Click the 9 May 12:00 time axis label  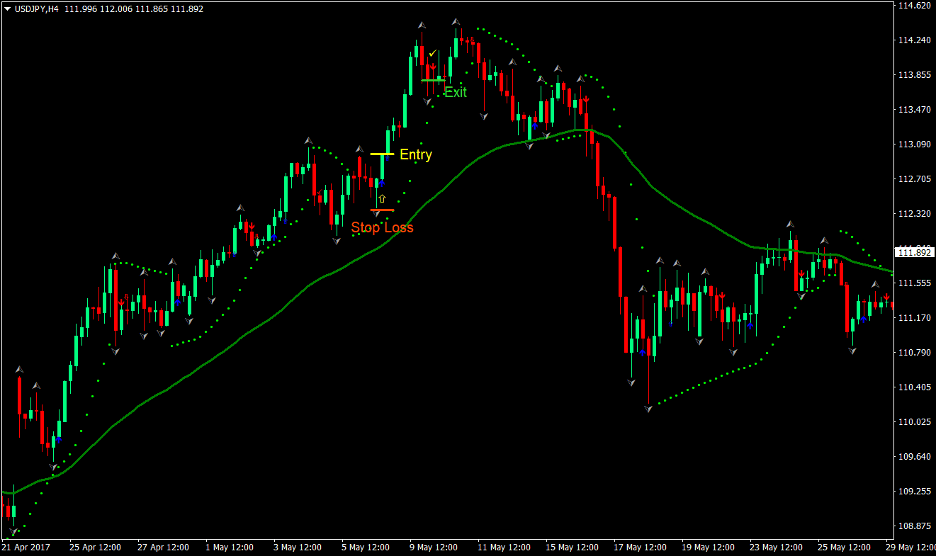point(435,547)
